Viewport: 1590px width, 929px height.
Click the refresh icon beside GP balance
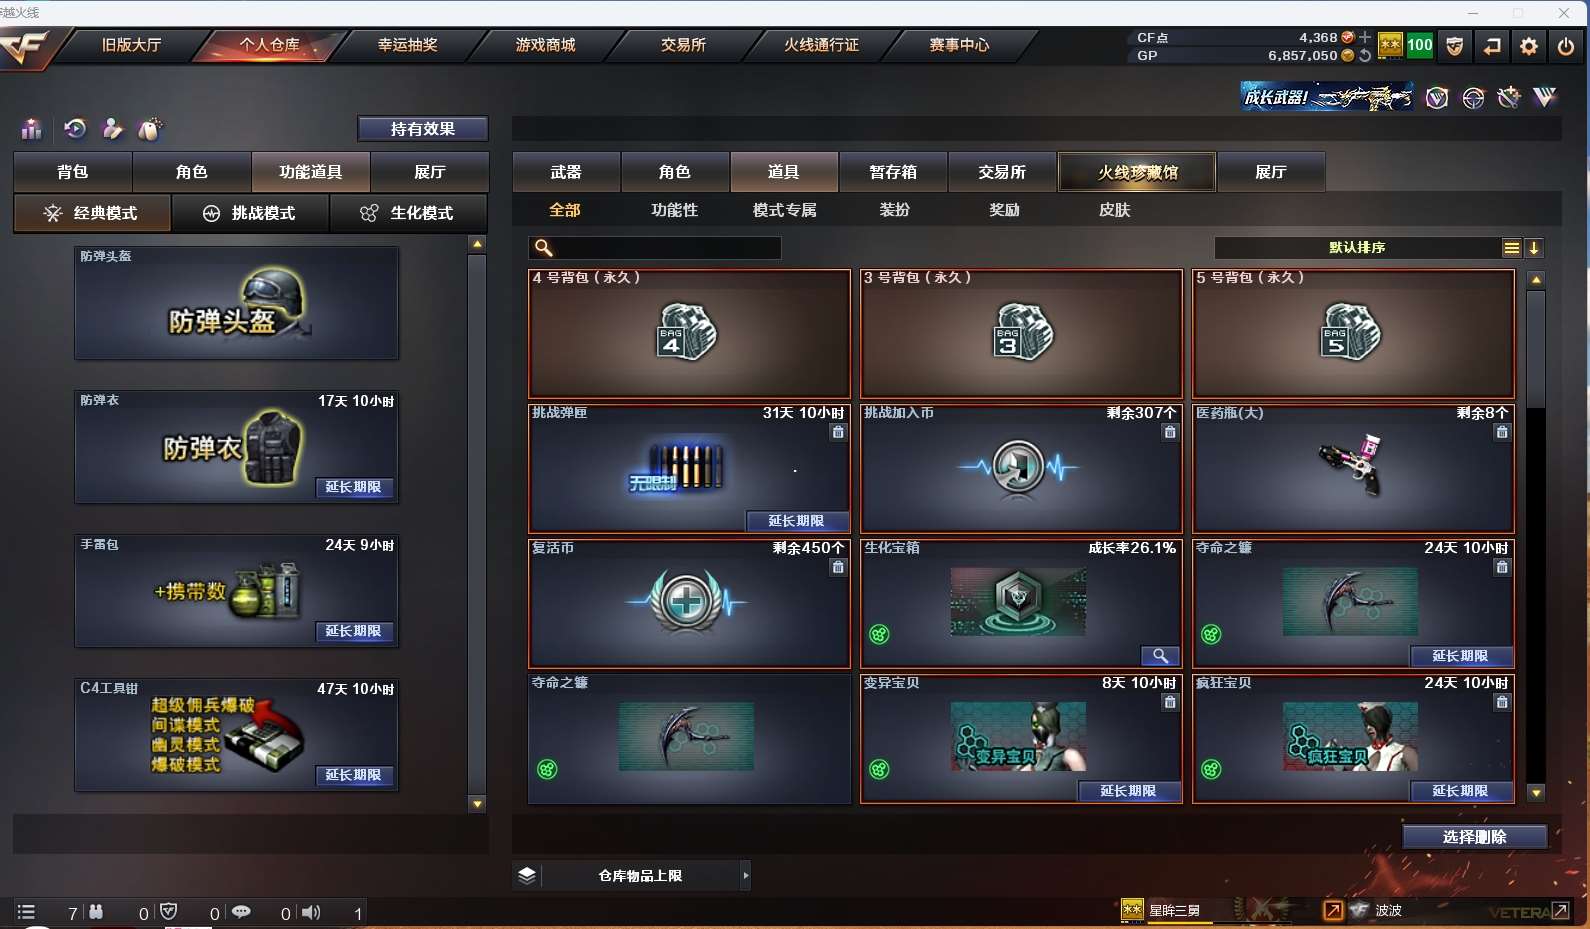1365,56
